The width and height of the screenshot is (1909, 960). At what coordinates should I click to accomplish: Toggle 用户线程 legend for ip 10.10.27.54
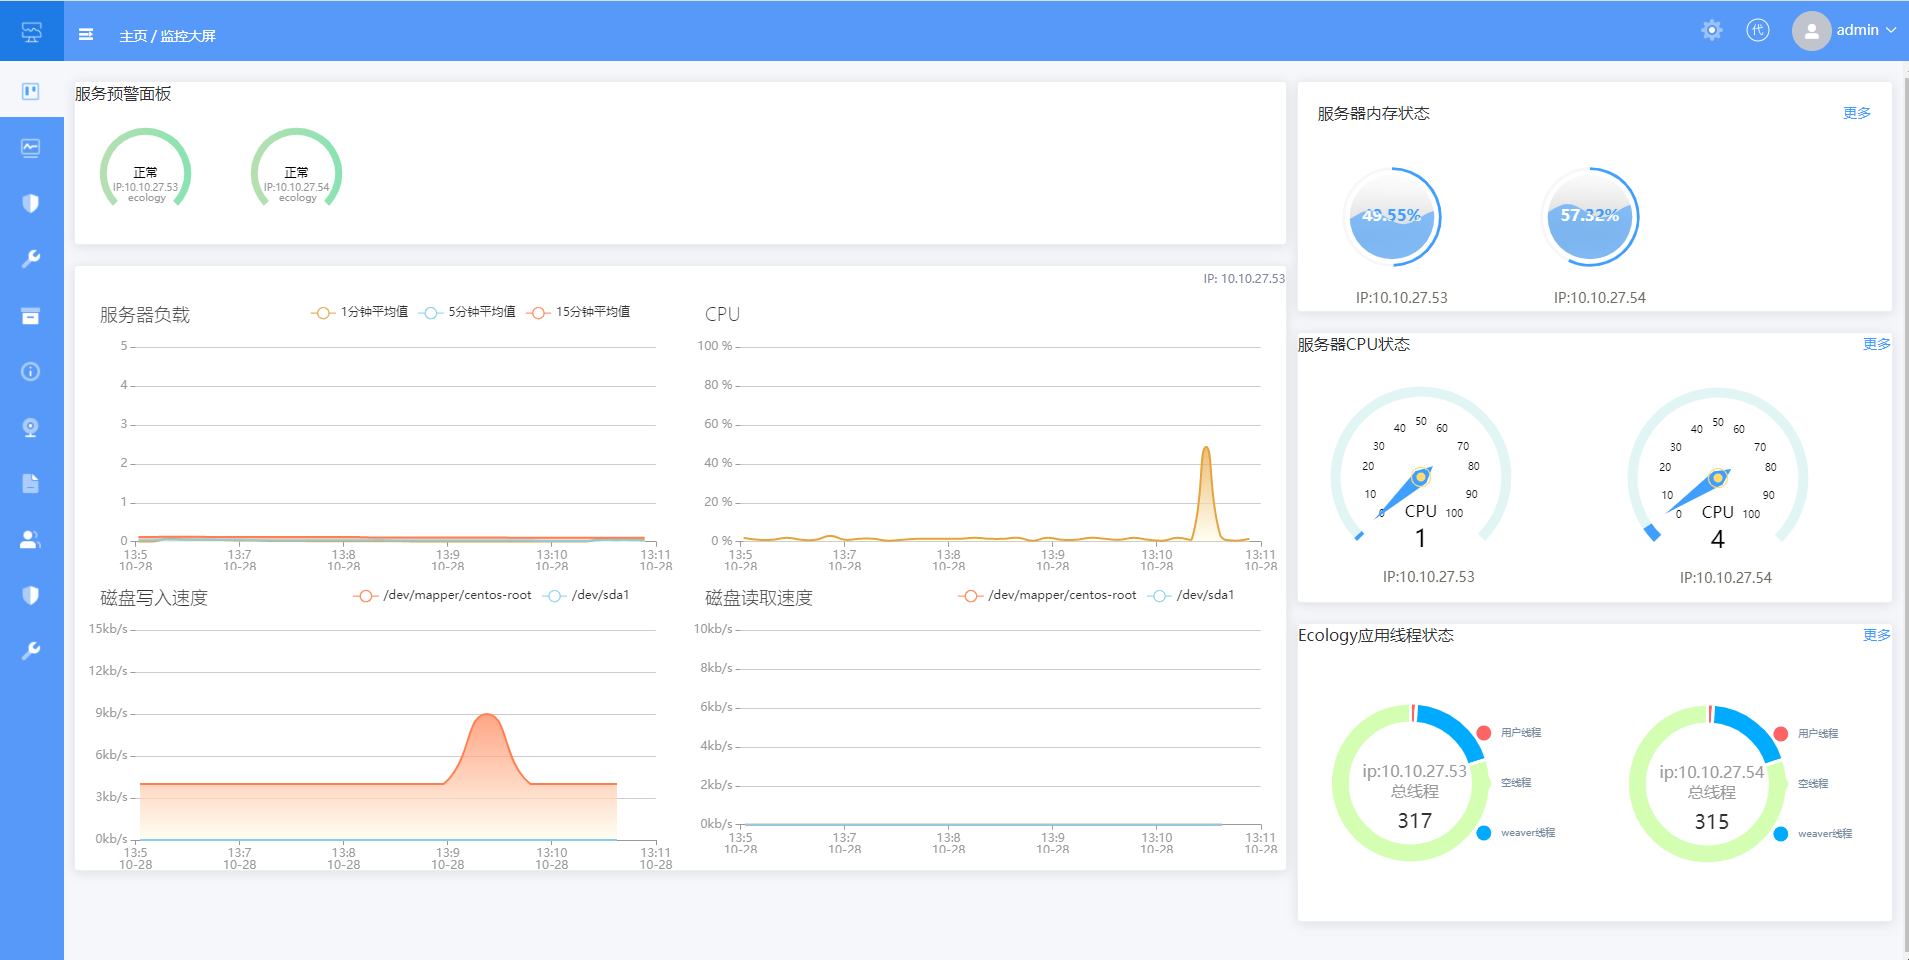1806,734
